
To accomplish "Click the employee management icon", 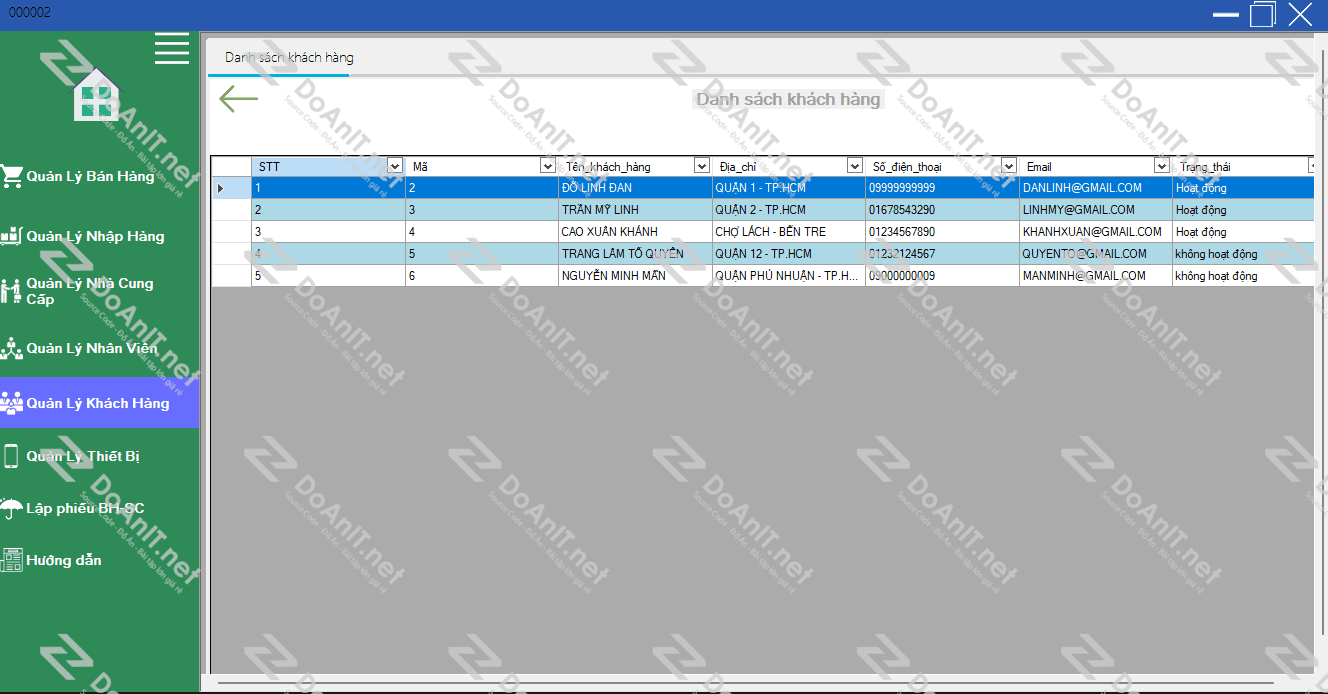I will tap(12, 348).
